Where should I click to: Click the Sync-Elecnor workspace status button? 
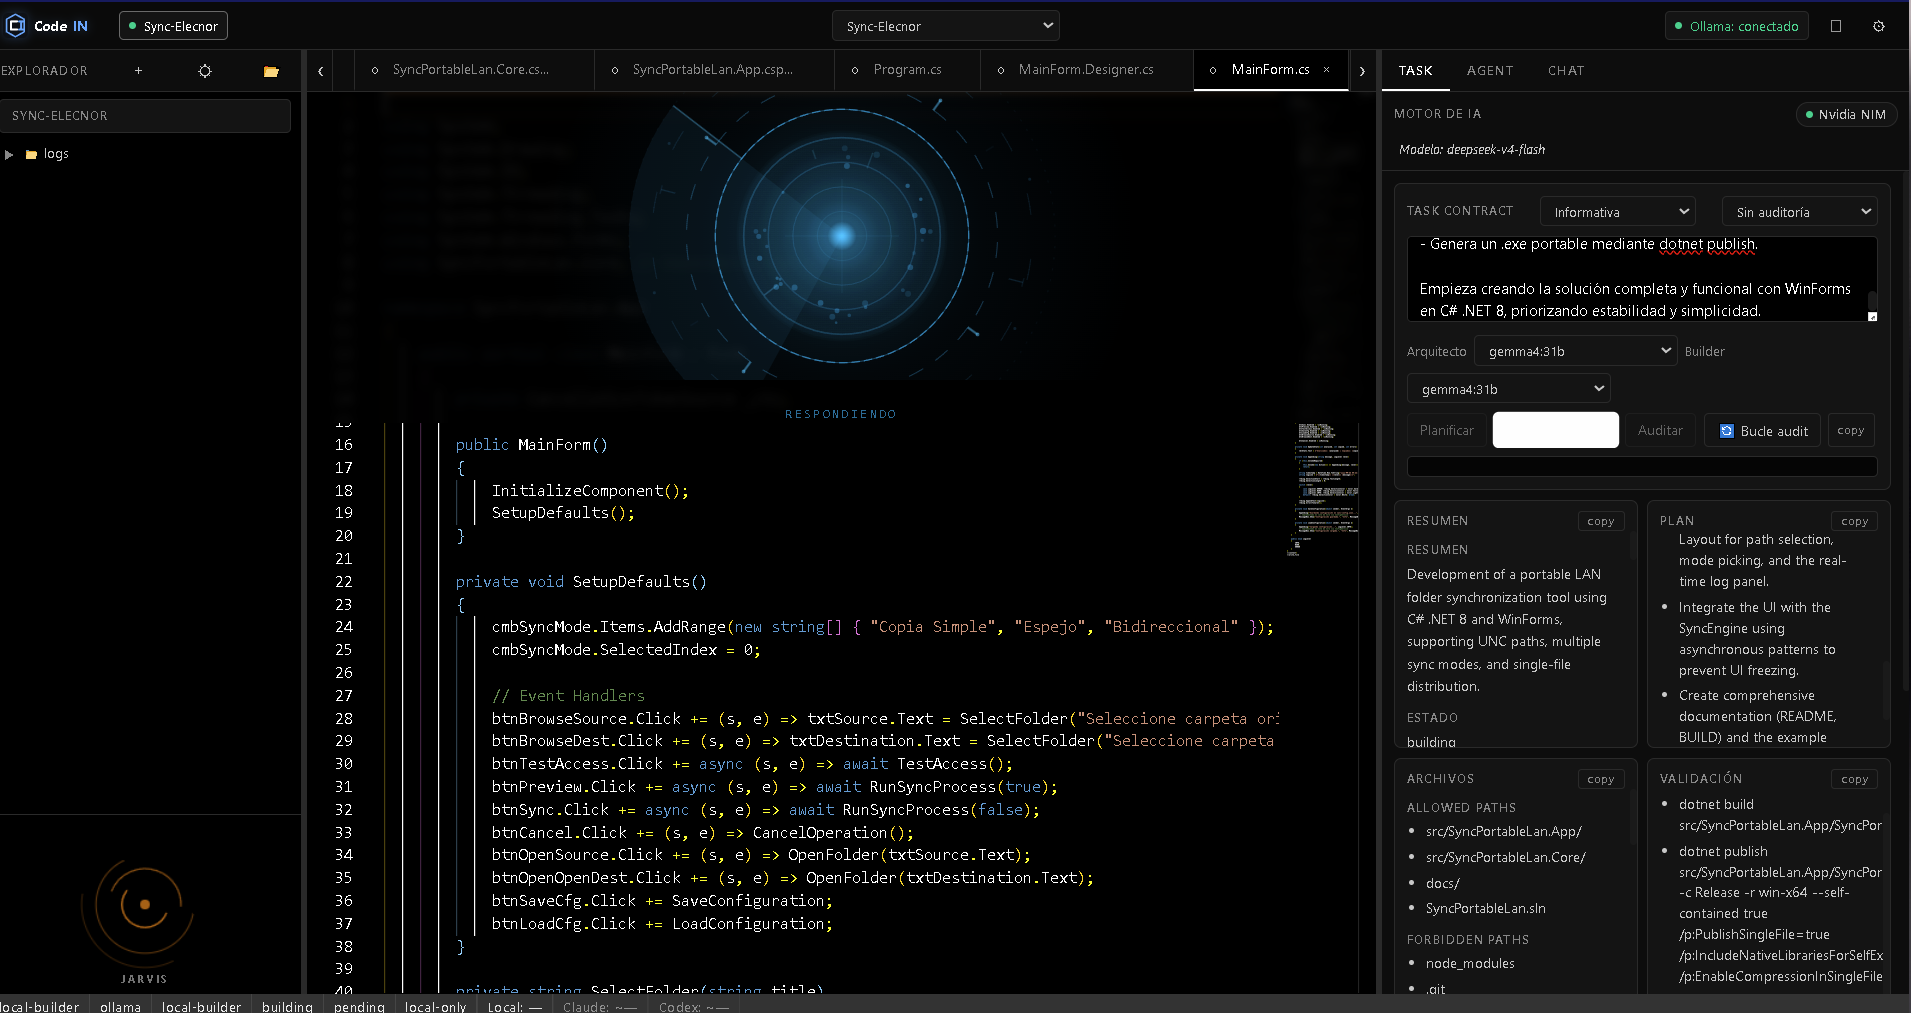[173, 26]
